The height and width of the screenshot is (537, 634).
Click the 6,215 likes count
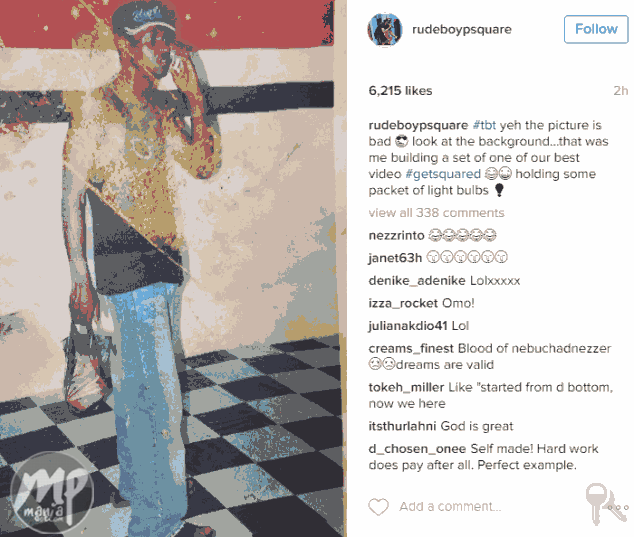click(400, 91)
